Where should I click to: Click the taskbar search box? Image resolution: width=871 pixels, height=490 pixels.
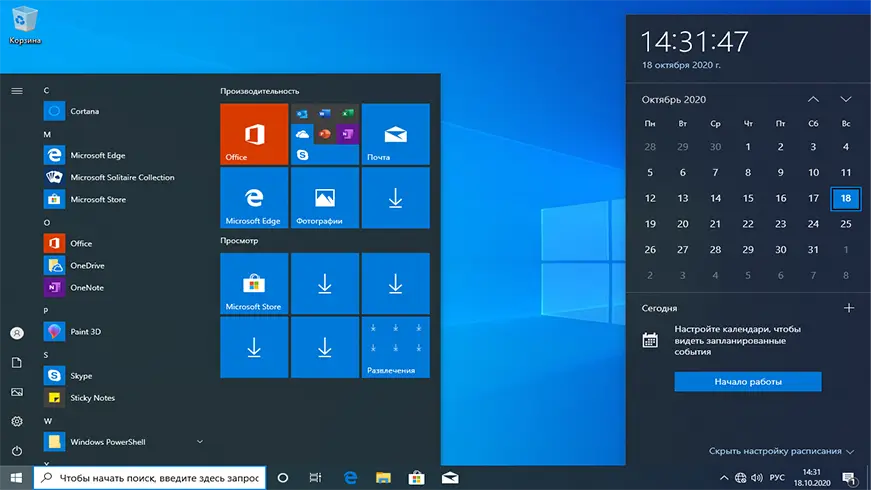(150, 478)
